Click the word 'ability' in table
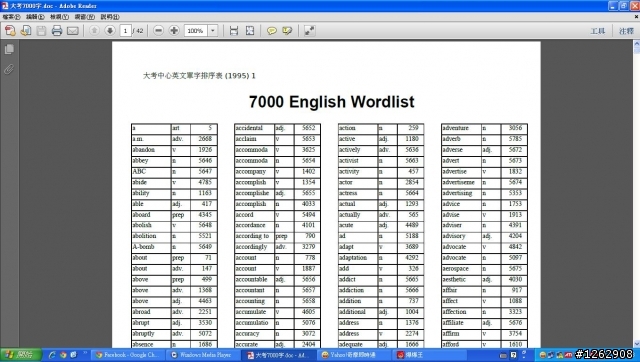 pyautogui.click(x=141, y=193)
